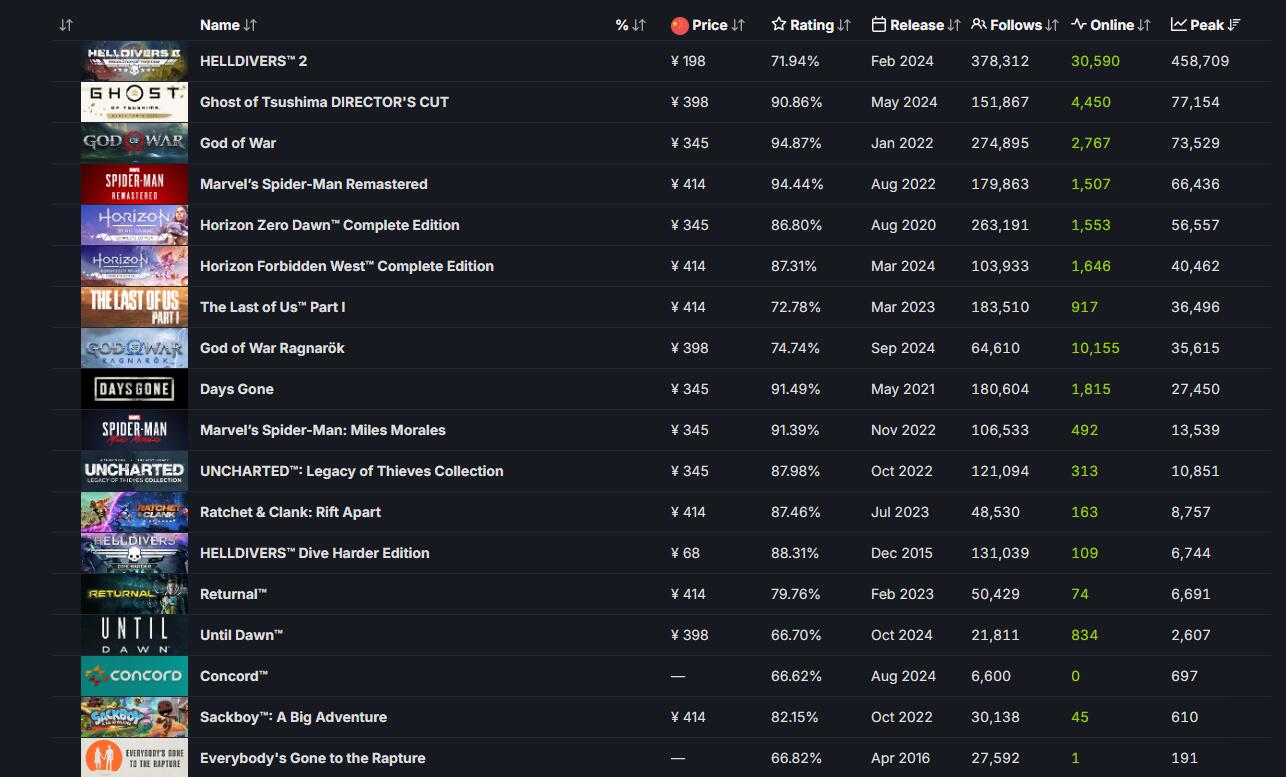Image resolution: width=1286 pixels, height=777 pixels.
Task: Sort table by Name column header
Action: coord(228,25)
